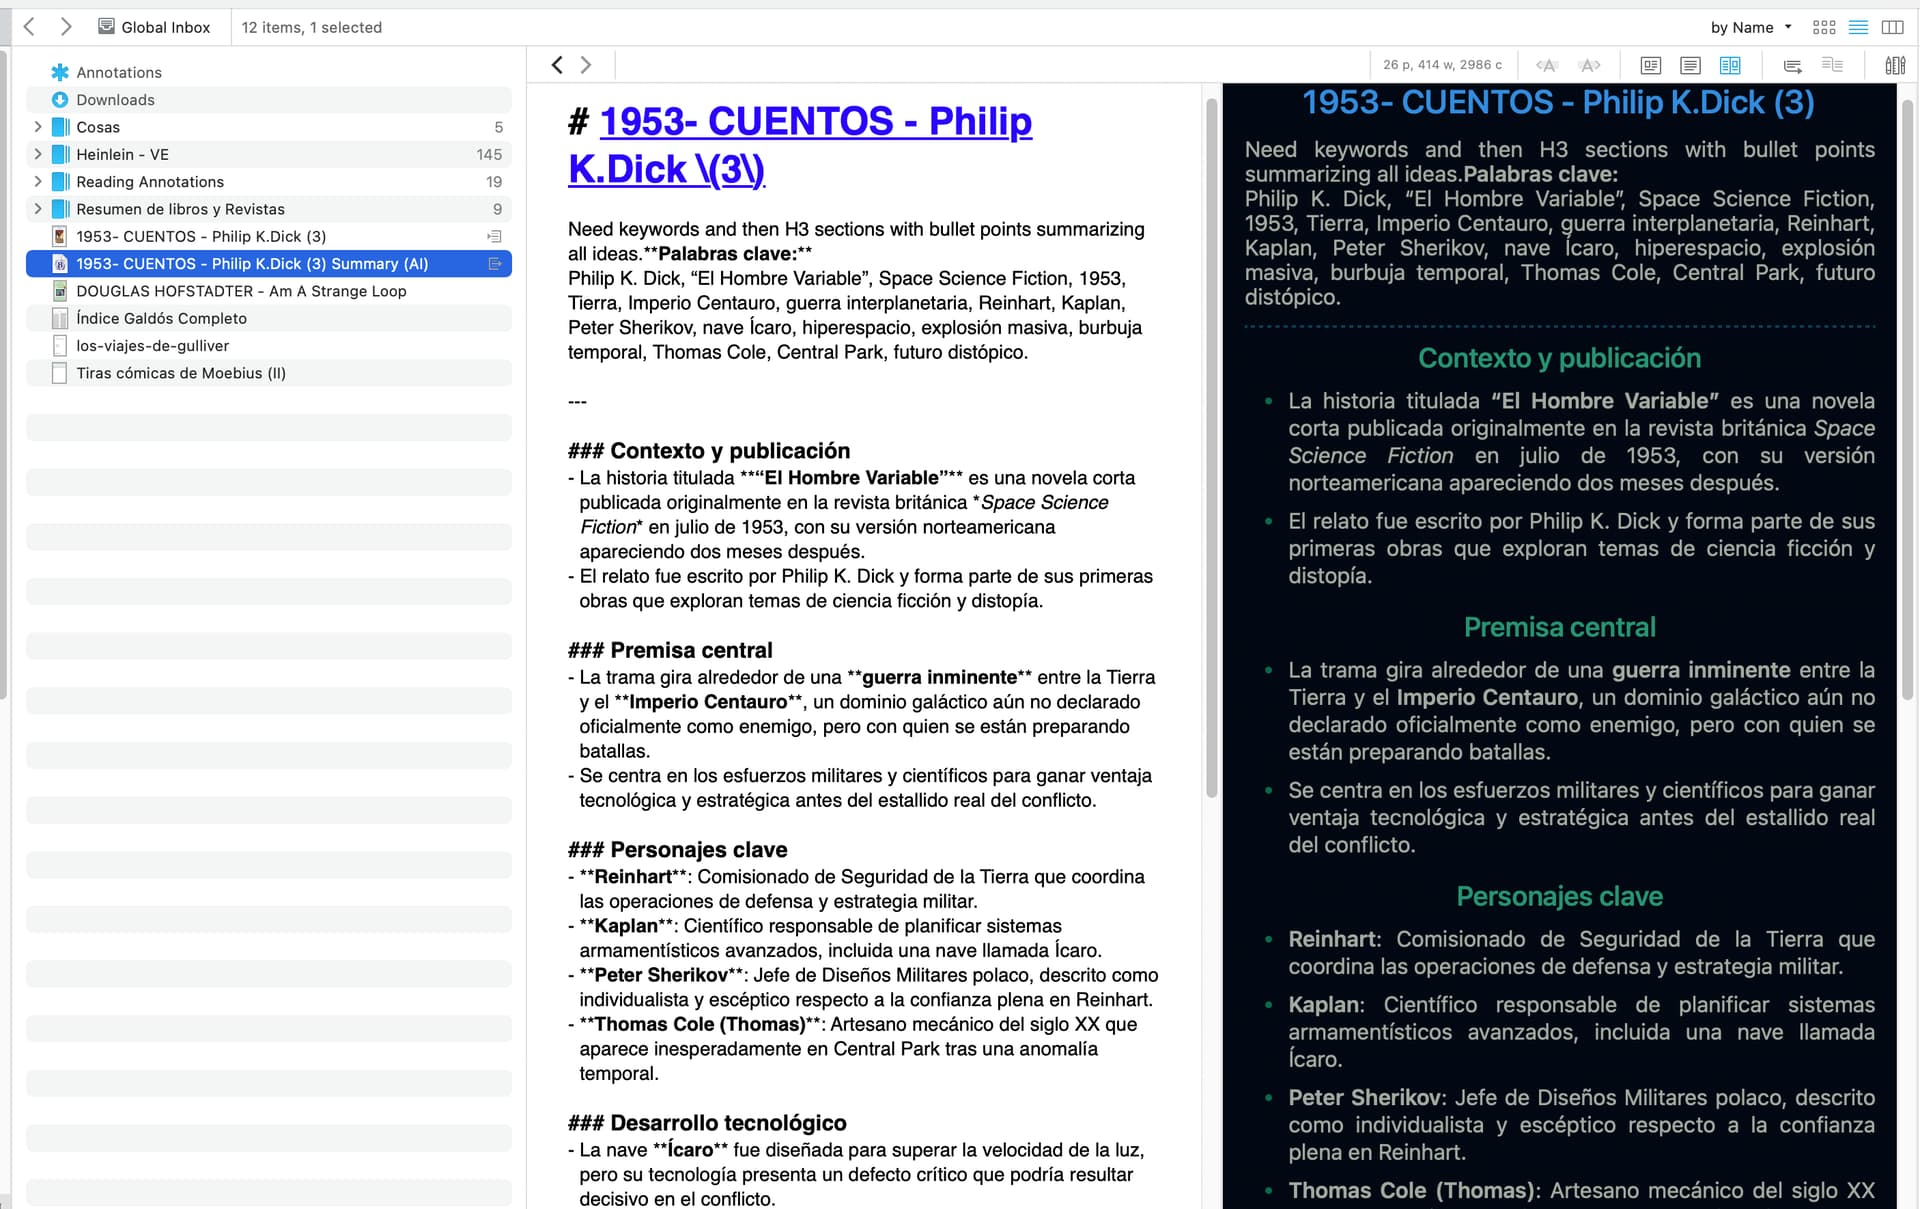Open DOUGLAS HOFSTADTER - Am A Strange Loop
Image resolution: width=1920 pixels, height=1209 pixels.
[x=241, y=291]
